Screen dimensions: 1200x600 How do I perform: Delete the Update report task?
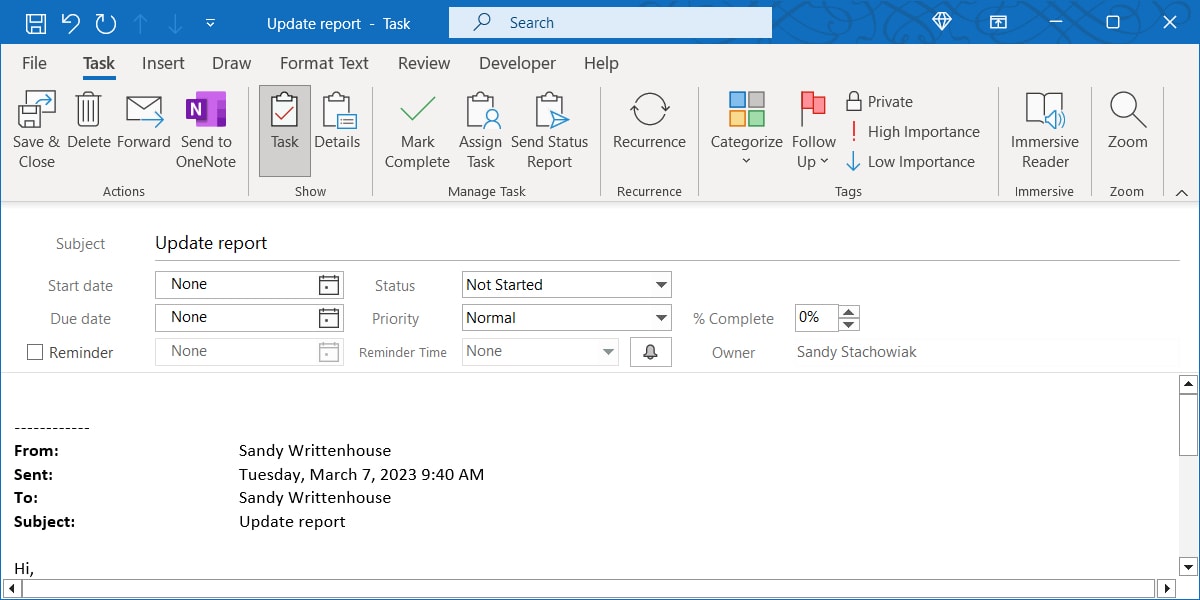(x=89, y=128)
